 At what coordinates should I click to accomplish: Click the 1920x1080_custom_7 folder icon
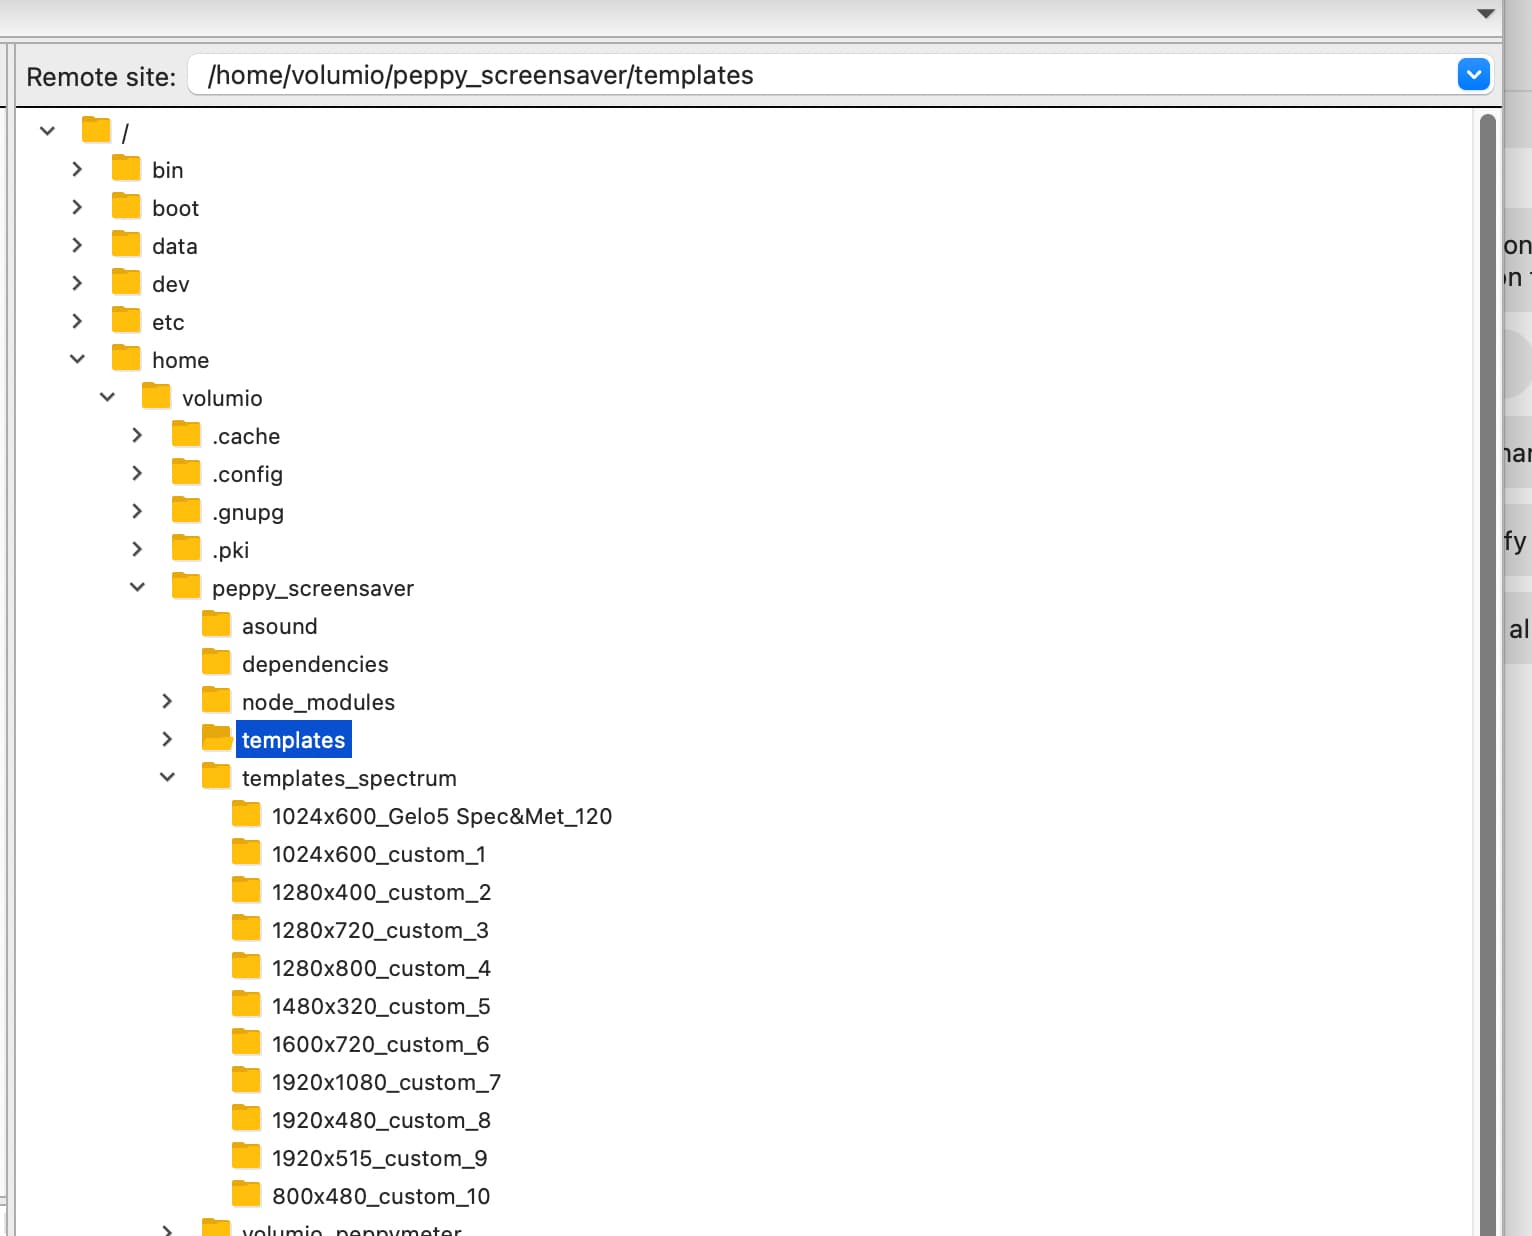[x=246, y=1081]
